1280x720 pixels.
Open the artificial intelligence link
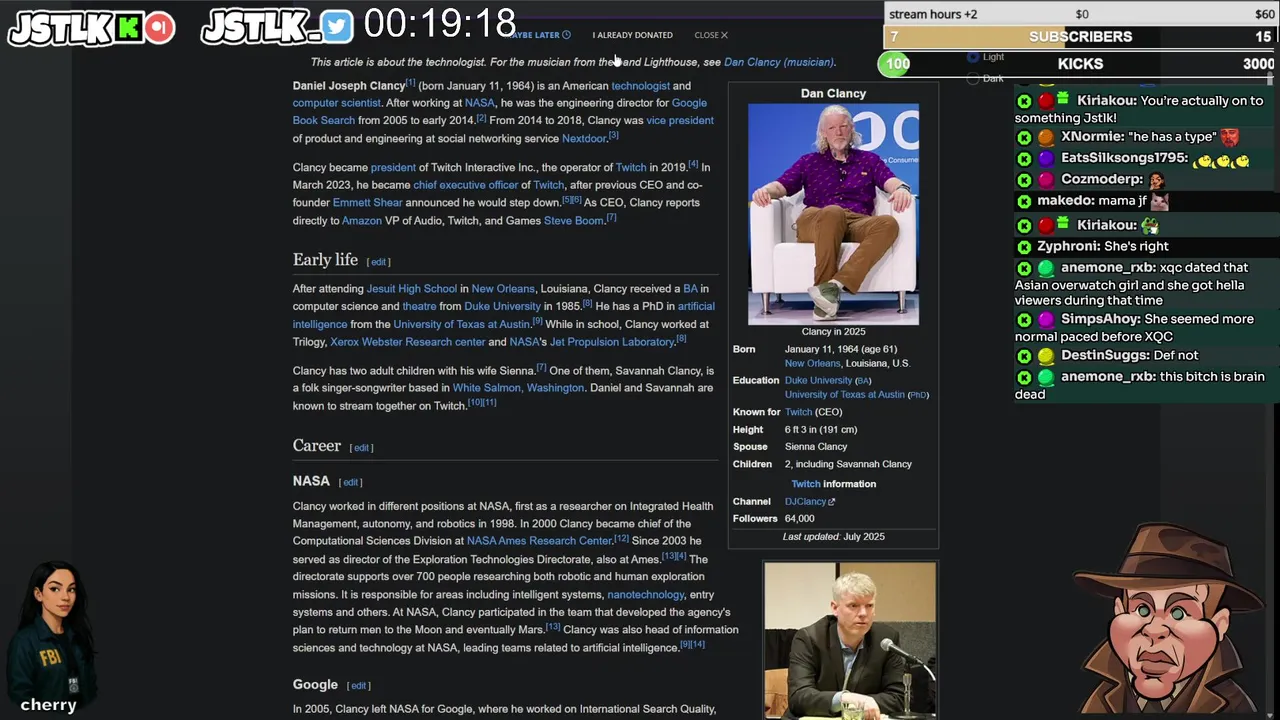pyautogui.click(x=504, y=316)
